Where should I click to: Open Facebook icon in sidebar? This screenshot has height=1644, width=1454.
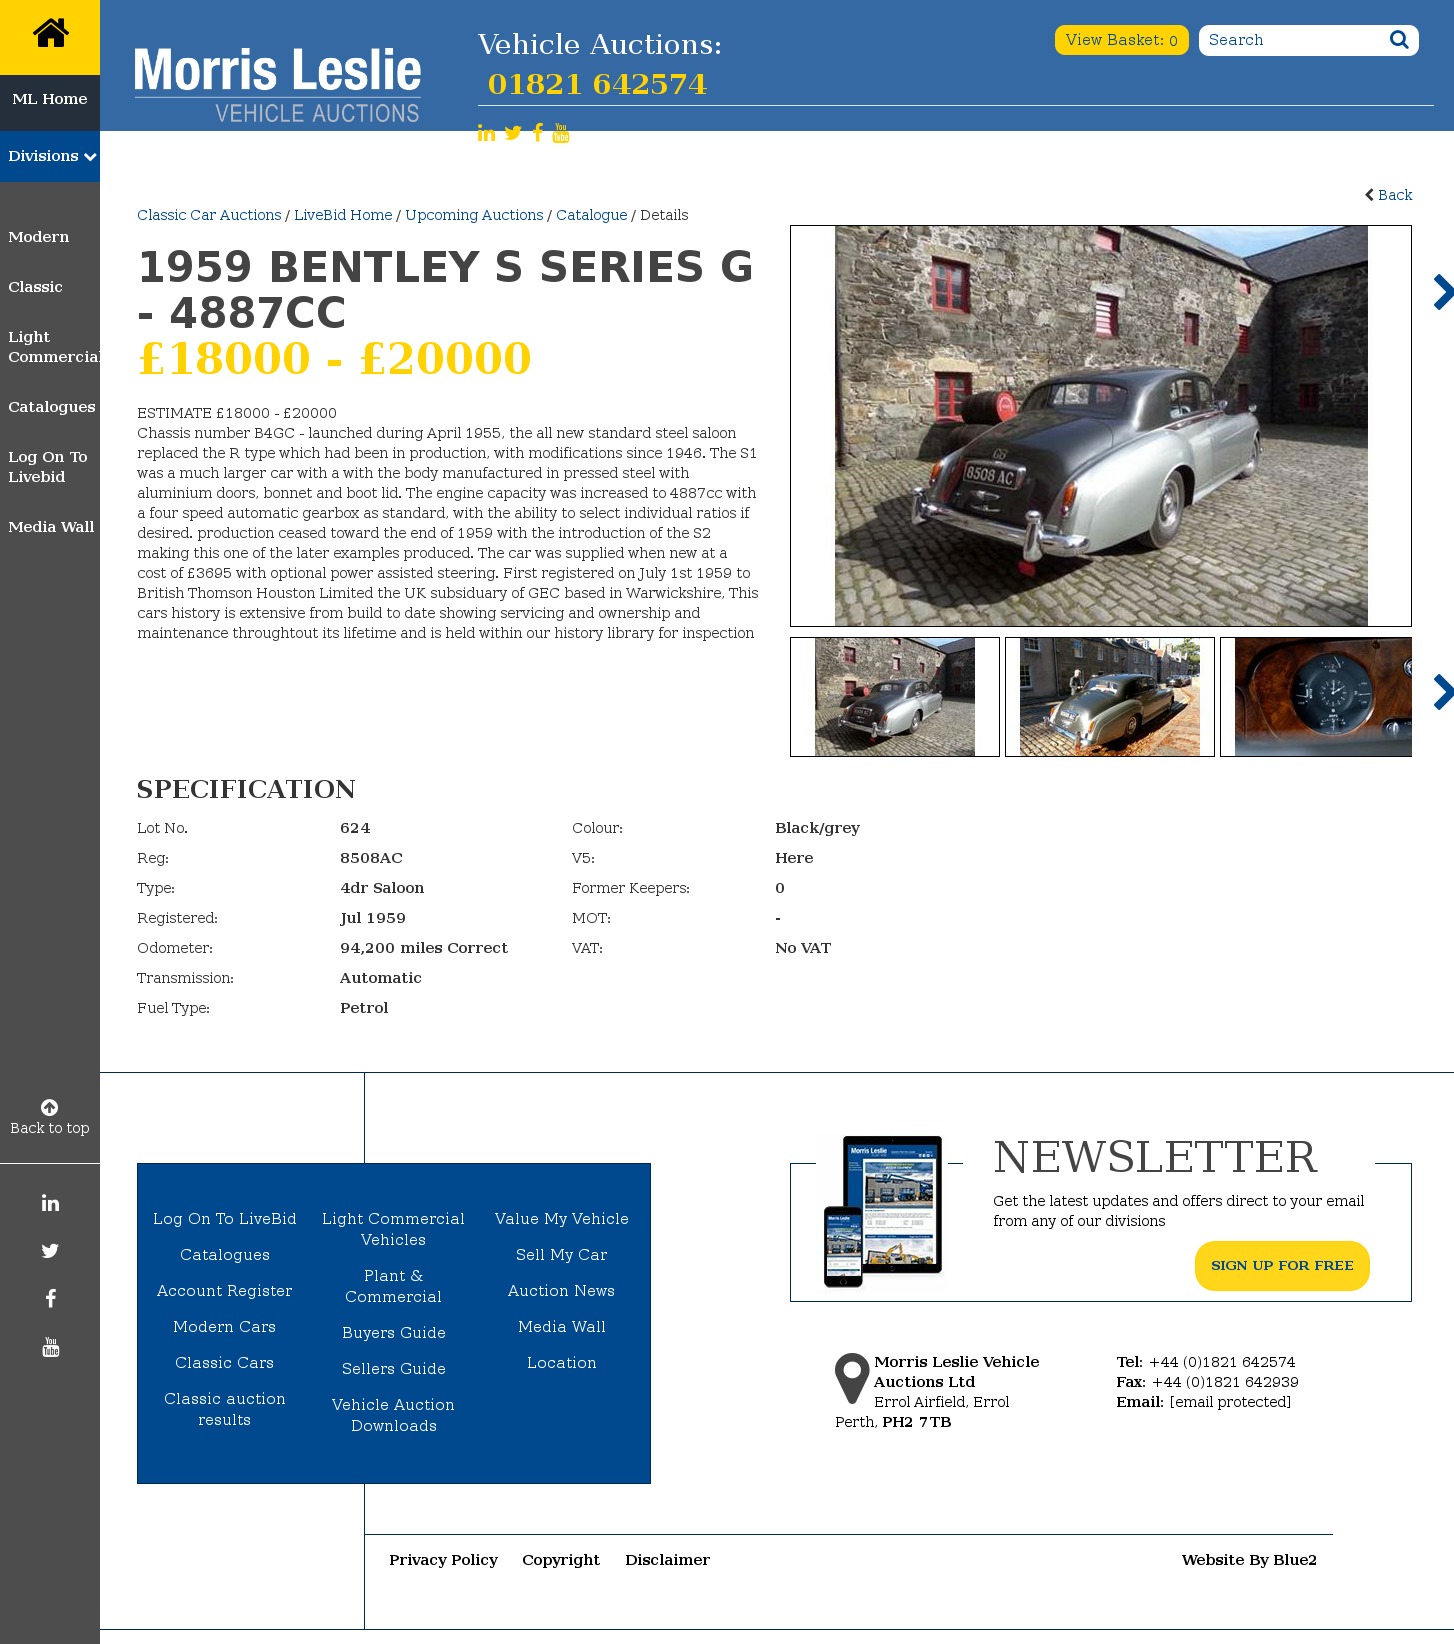[50, 1299]
